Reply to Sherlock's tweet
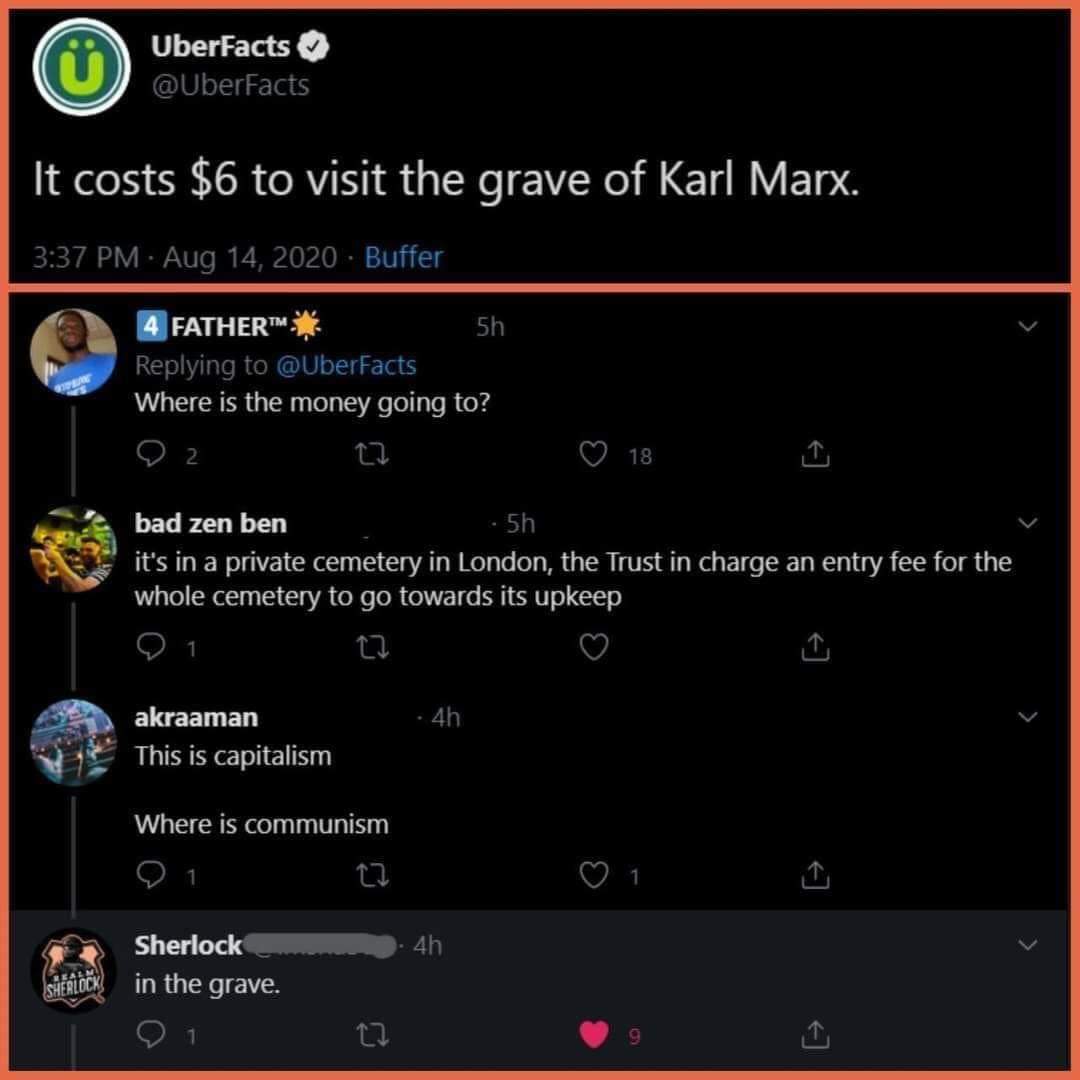The width and height of the screenshot is (1080, 1080). pos(151,1035)
